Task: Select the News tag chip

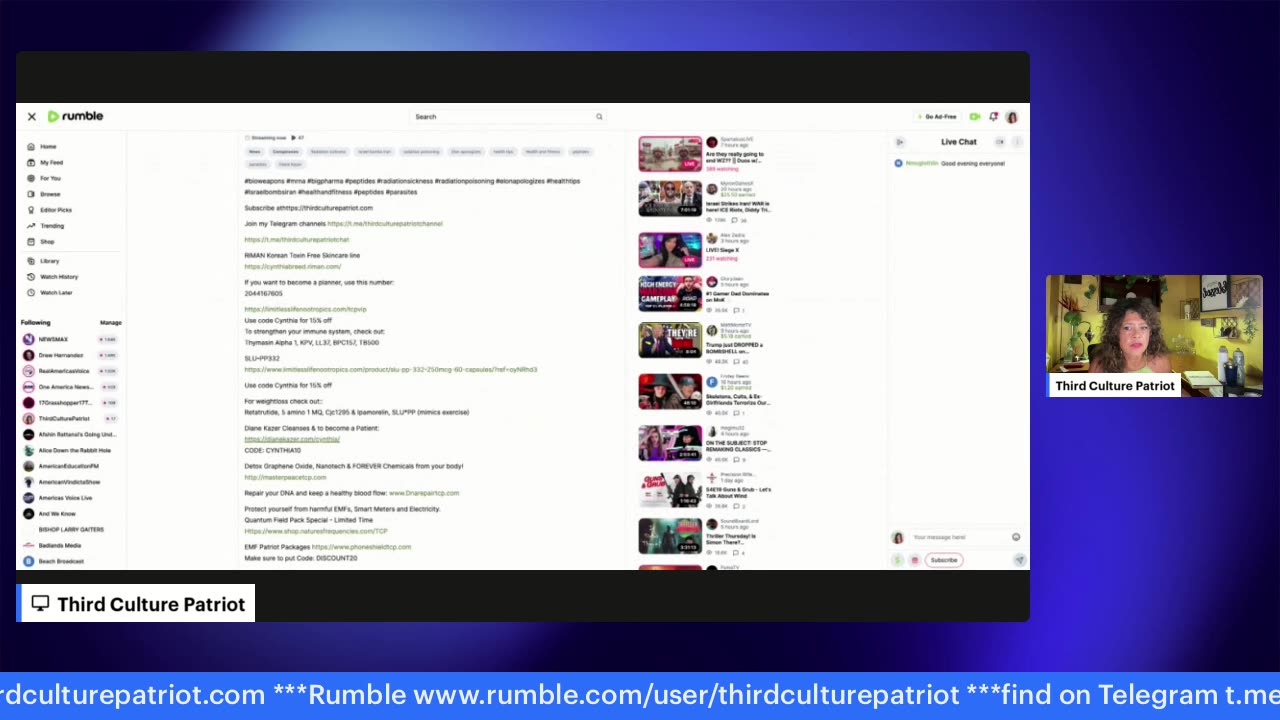Action: coord(255,152)
